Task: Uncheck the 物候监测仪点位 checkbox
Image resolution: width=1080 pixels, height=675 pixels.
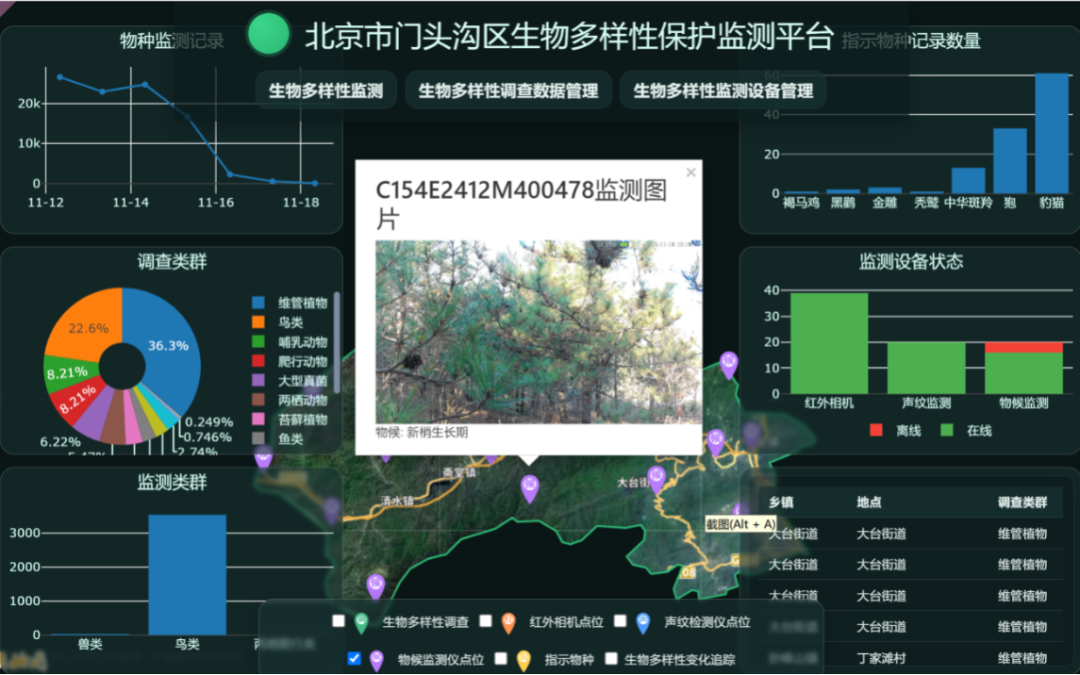Action: 354,658
